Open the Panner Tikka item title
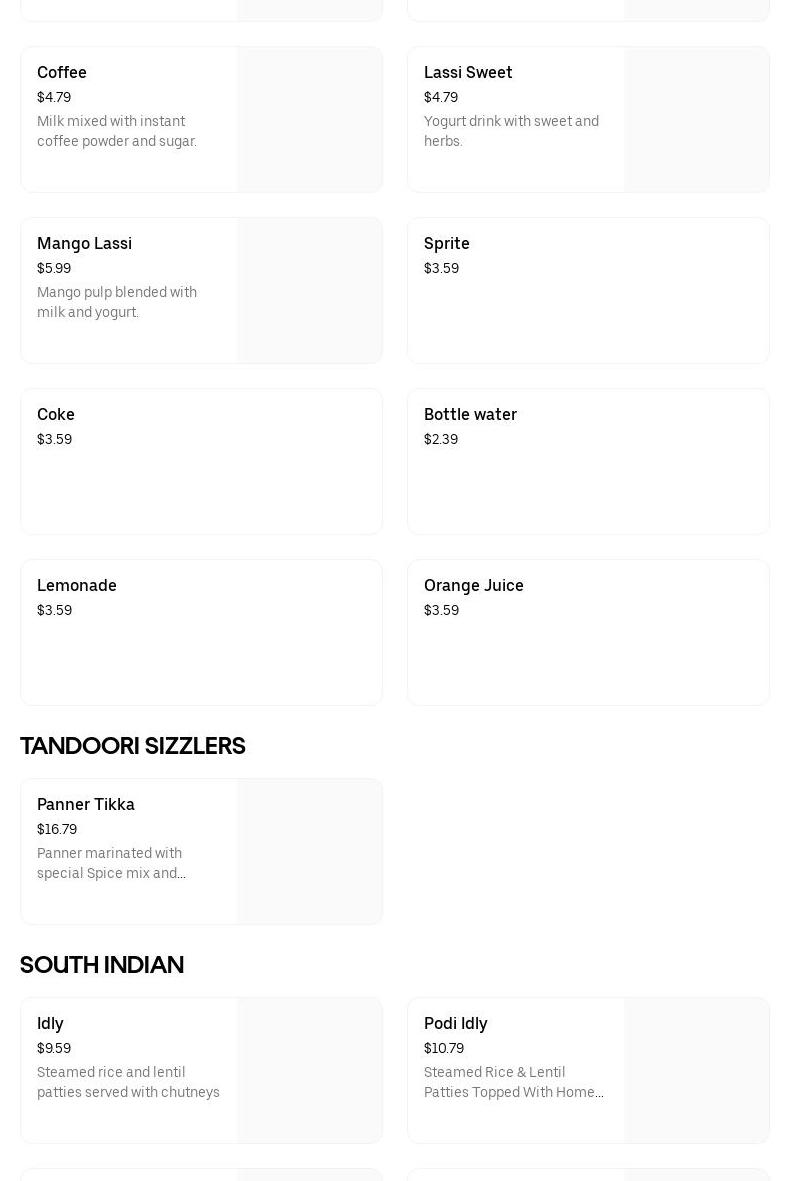This screenshot has height=1181, width=804. pos(86,805)
